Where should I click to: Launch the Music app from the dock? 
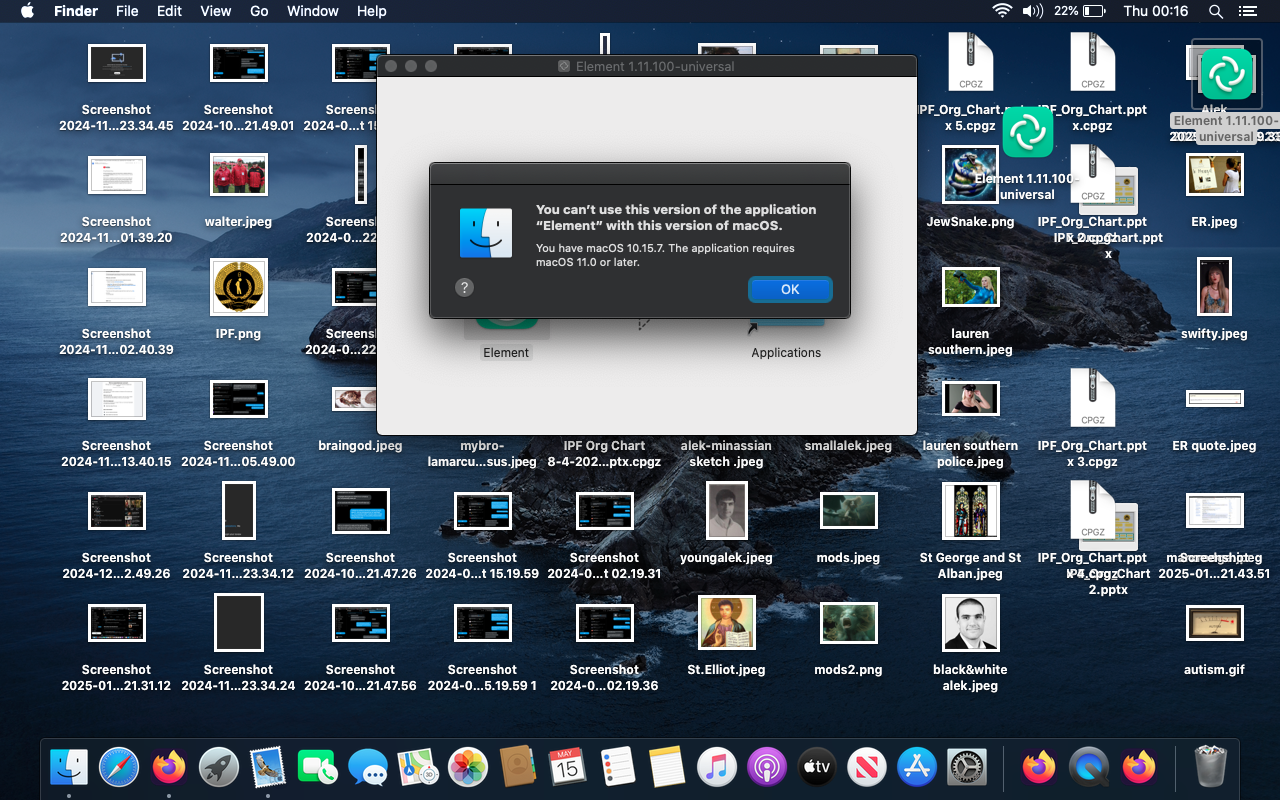717,767
